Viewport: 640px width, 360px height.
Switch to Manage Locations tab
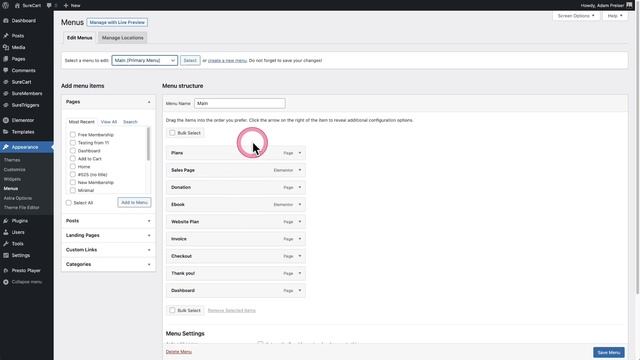[x=122, y=38]
